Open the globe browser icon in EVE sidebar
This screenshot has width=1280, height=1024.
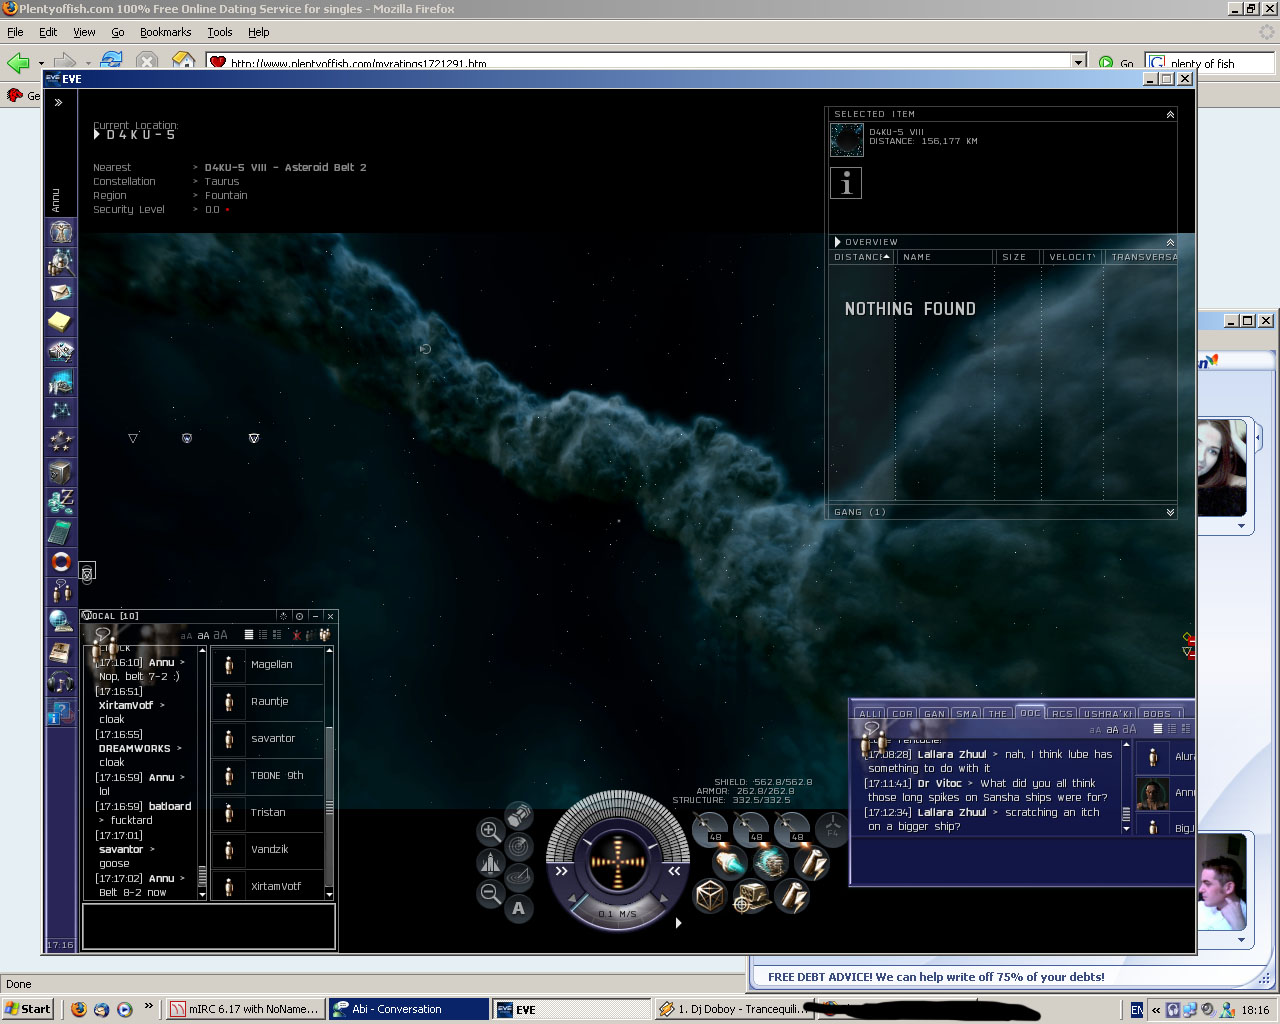tap(61, 622)
